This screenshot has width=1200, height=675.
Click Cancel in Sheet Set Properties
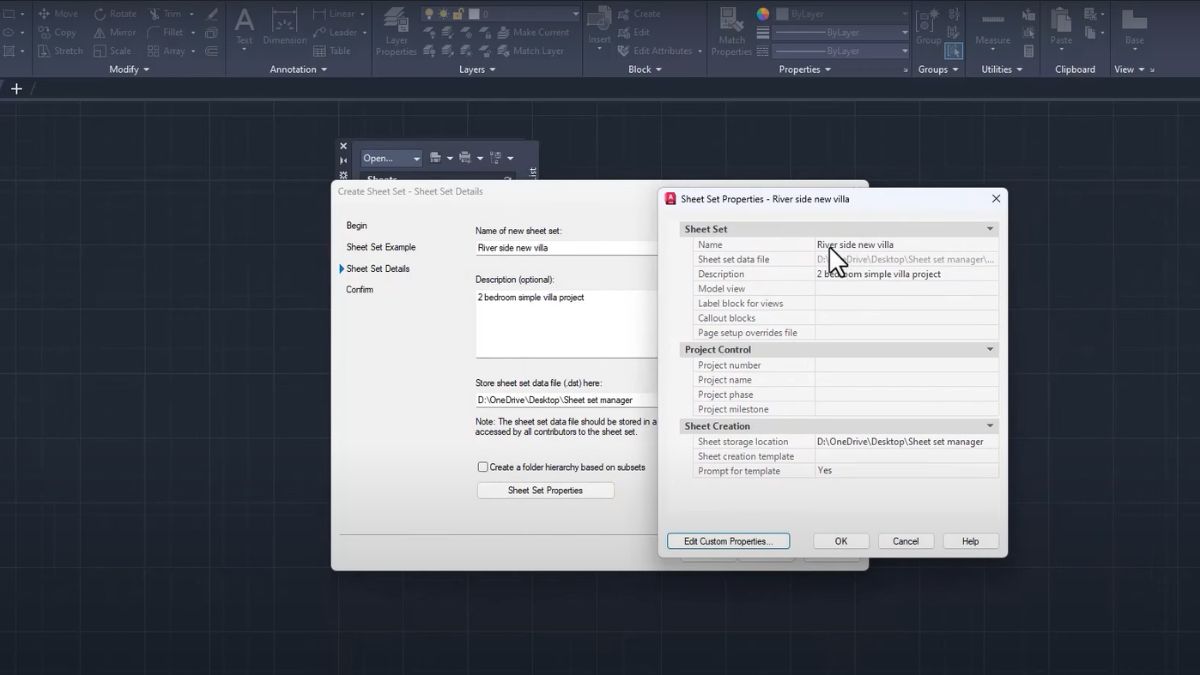[905, 541]
